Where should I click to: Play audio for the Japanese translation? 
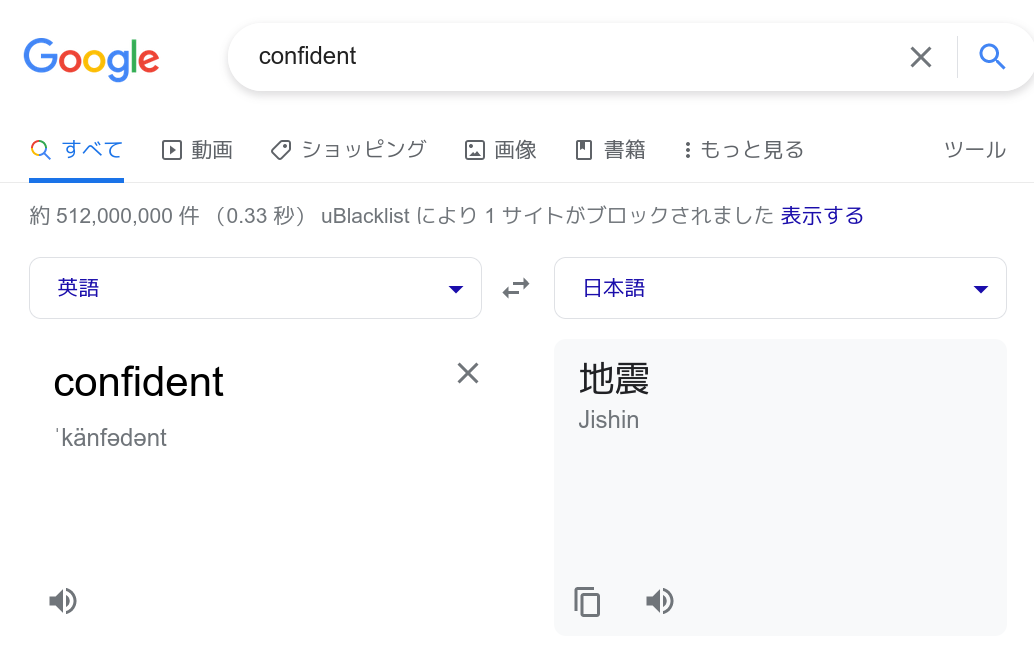pyautogui.click(x=659, y=601)
